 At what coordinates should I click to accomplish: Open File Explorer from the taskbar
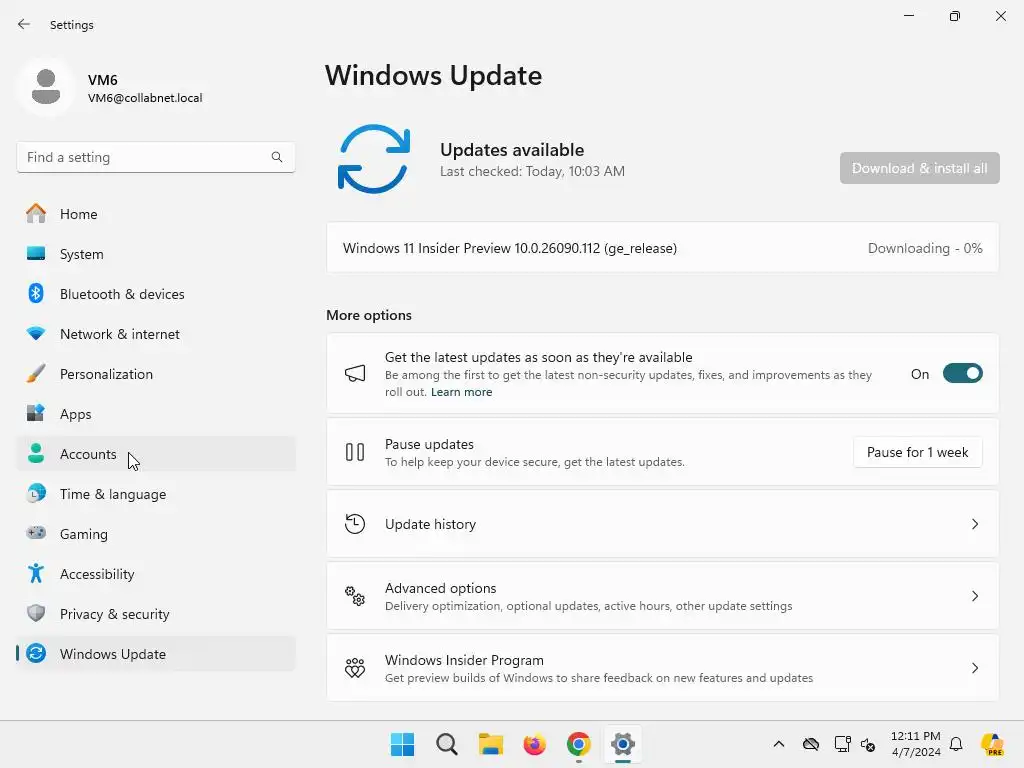click(490, 744)
